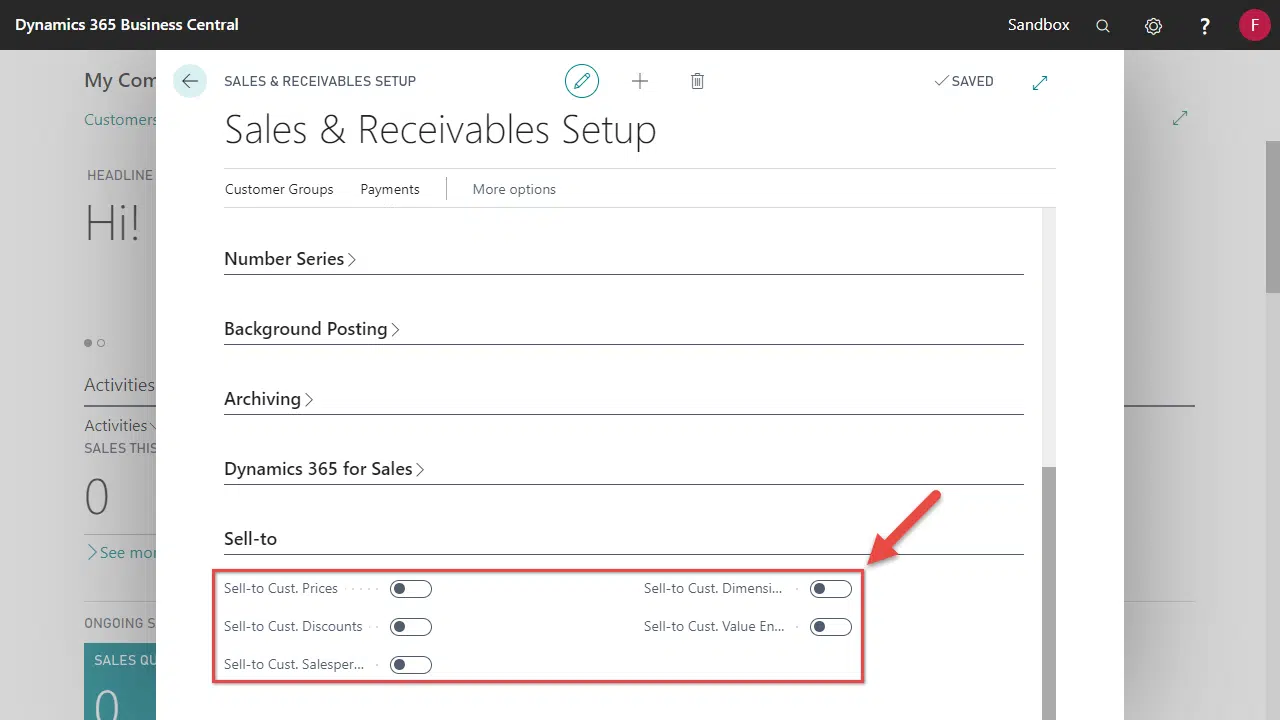Expand the Number Series section
The height and width of the screenshot is (720, 1280).
click(290, 259)
